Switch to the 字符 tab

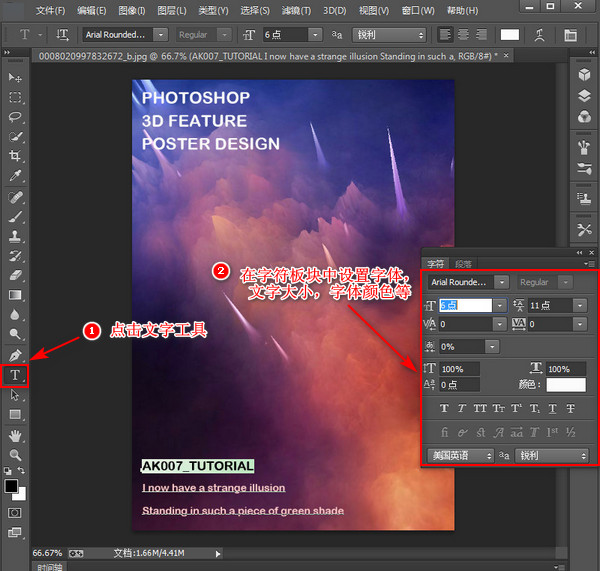tap(435, 264)
